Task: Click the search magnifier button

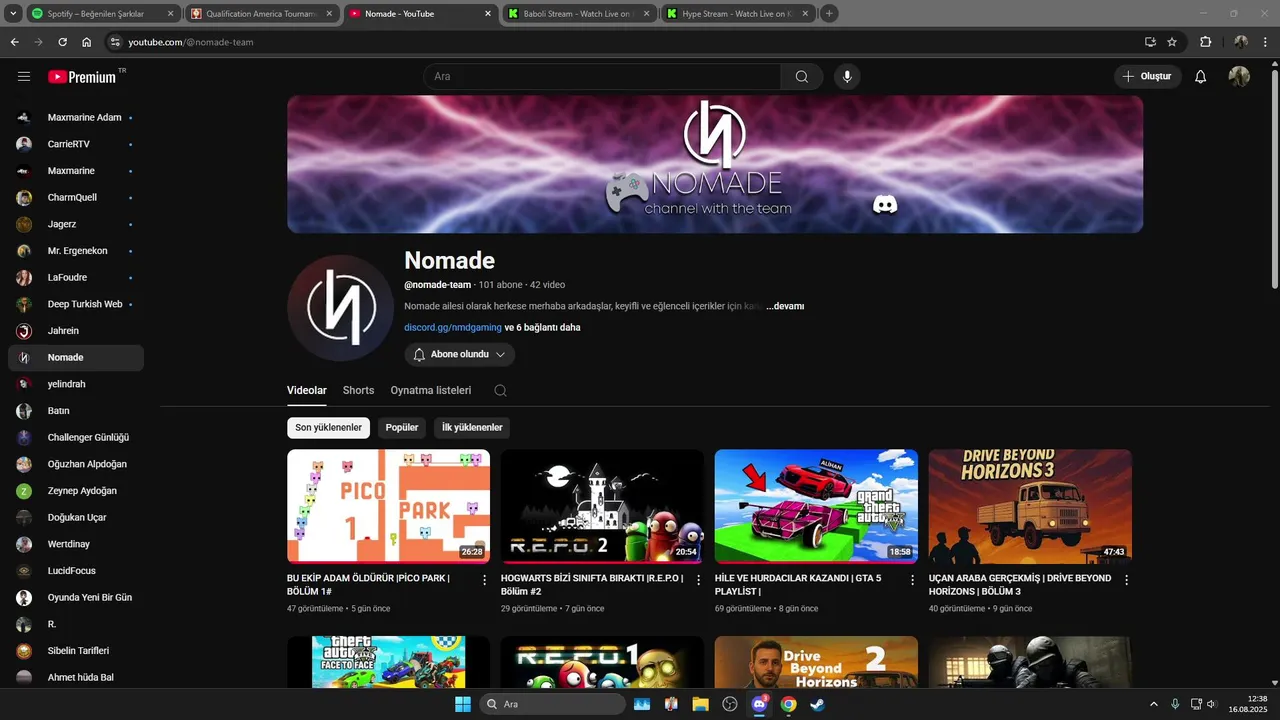Action: [802, 76]
